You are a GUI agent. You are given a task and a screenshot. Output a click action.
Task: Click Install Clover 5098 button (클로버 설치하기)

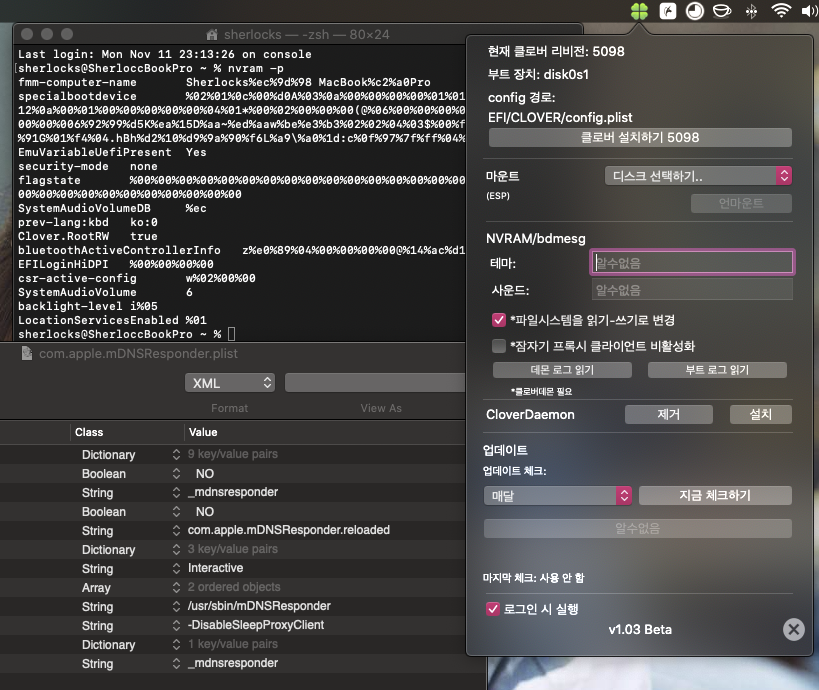tap(640, 137)
